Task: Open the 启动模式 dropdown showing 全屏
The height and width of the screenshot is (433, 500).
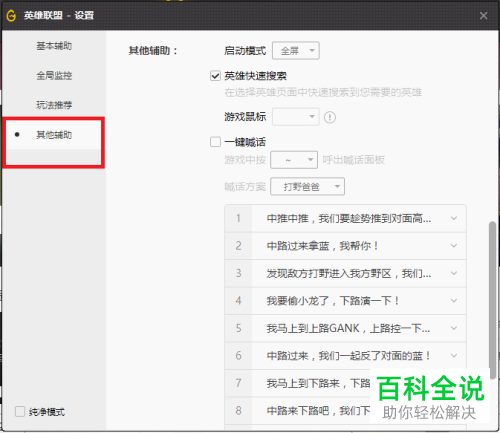Action: point(296,51)
